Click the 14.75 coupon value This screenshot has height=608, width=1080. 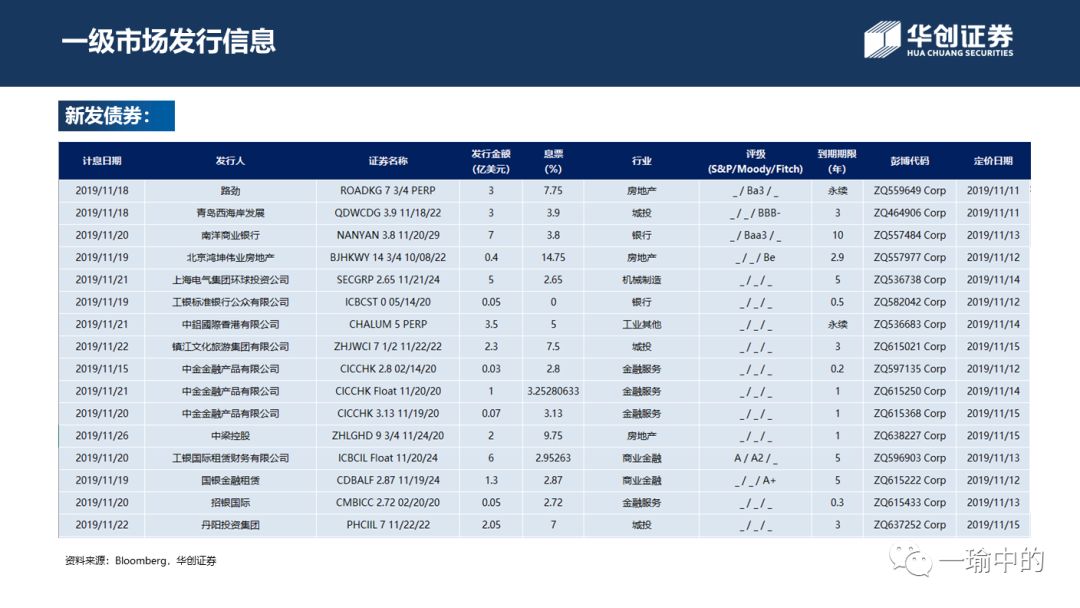click(553, 258)
